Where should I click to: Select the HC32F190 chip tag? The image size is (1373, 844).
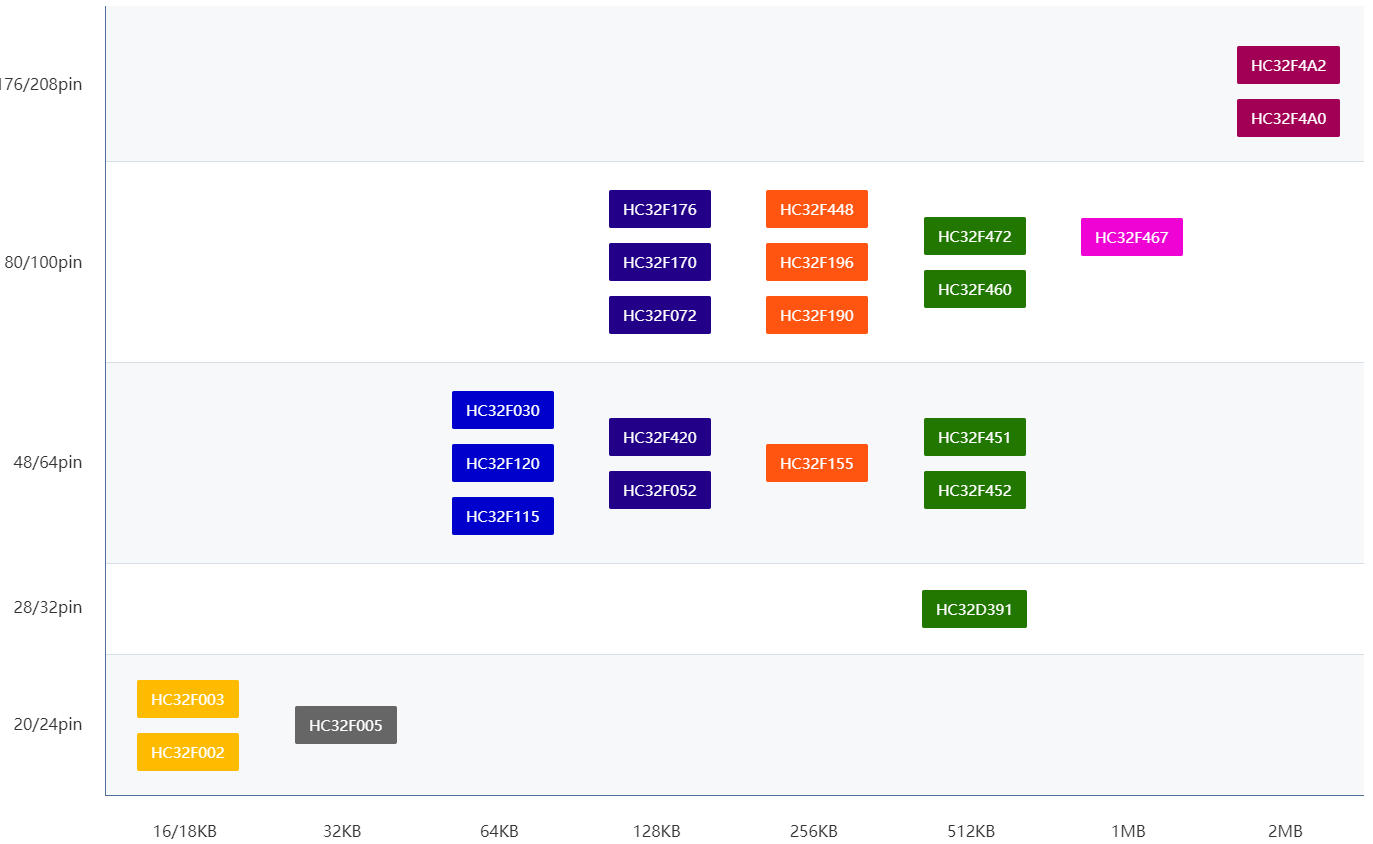click(x=817, y=315)
